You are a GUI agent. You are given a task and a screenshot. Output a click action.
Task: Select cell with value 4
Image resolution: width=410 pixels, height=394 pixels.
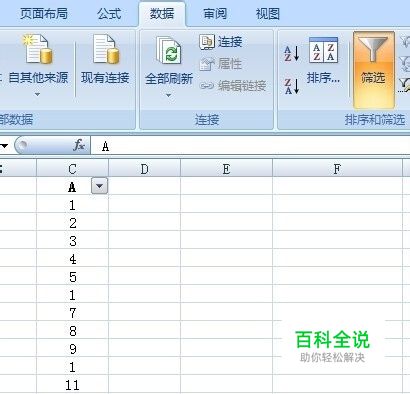[x=72, y=259]
